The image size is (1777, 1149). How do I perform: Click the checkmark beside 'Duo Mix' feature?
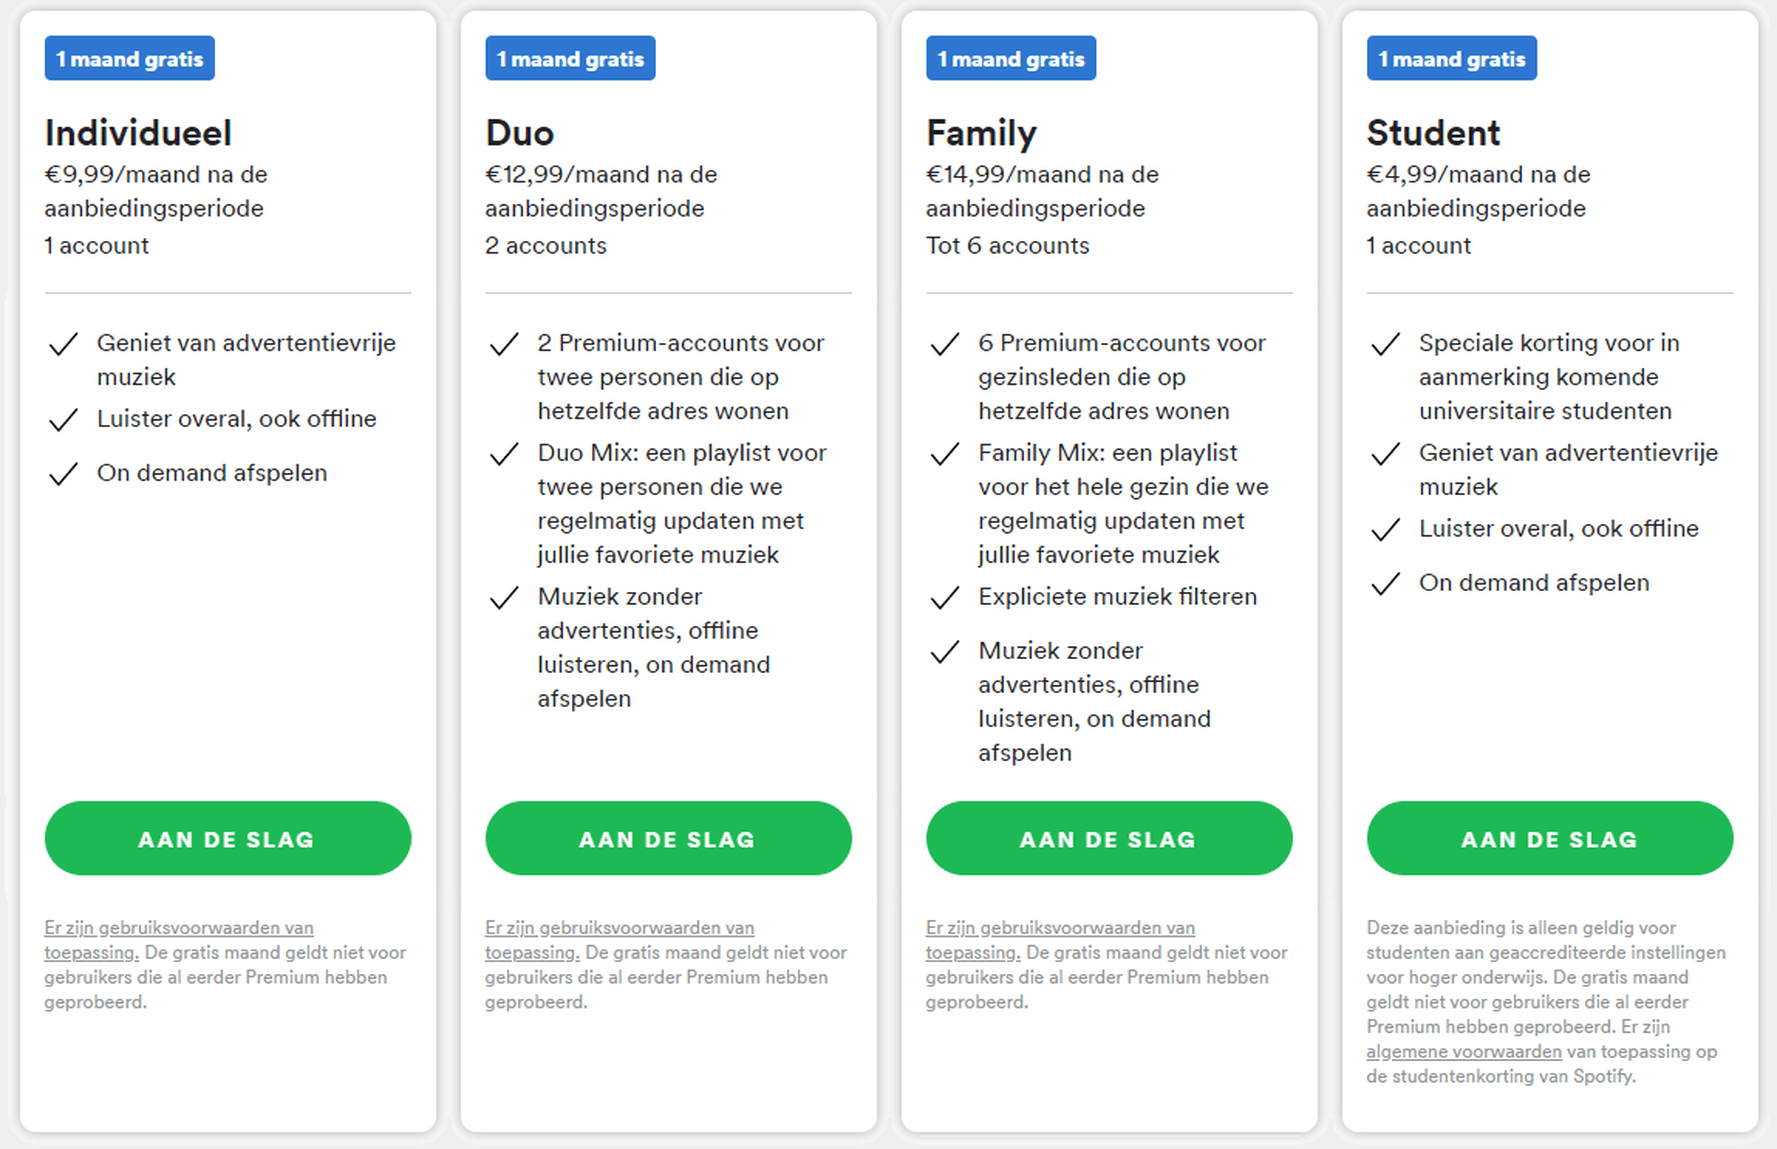[504, 454]
